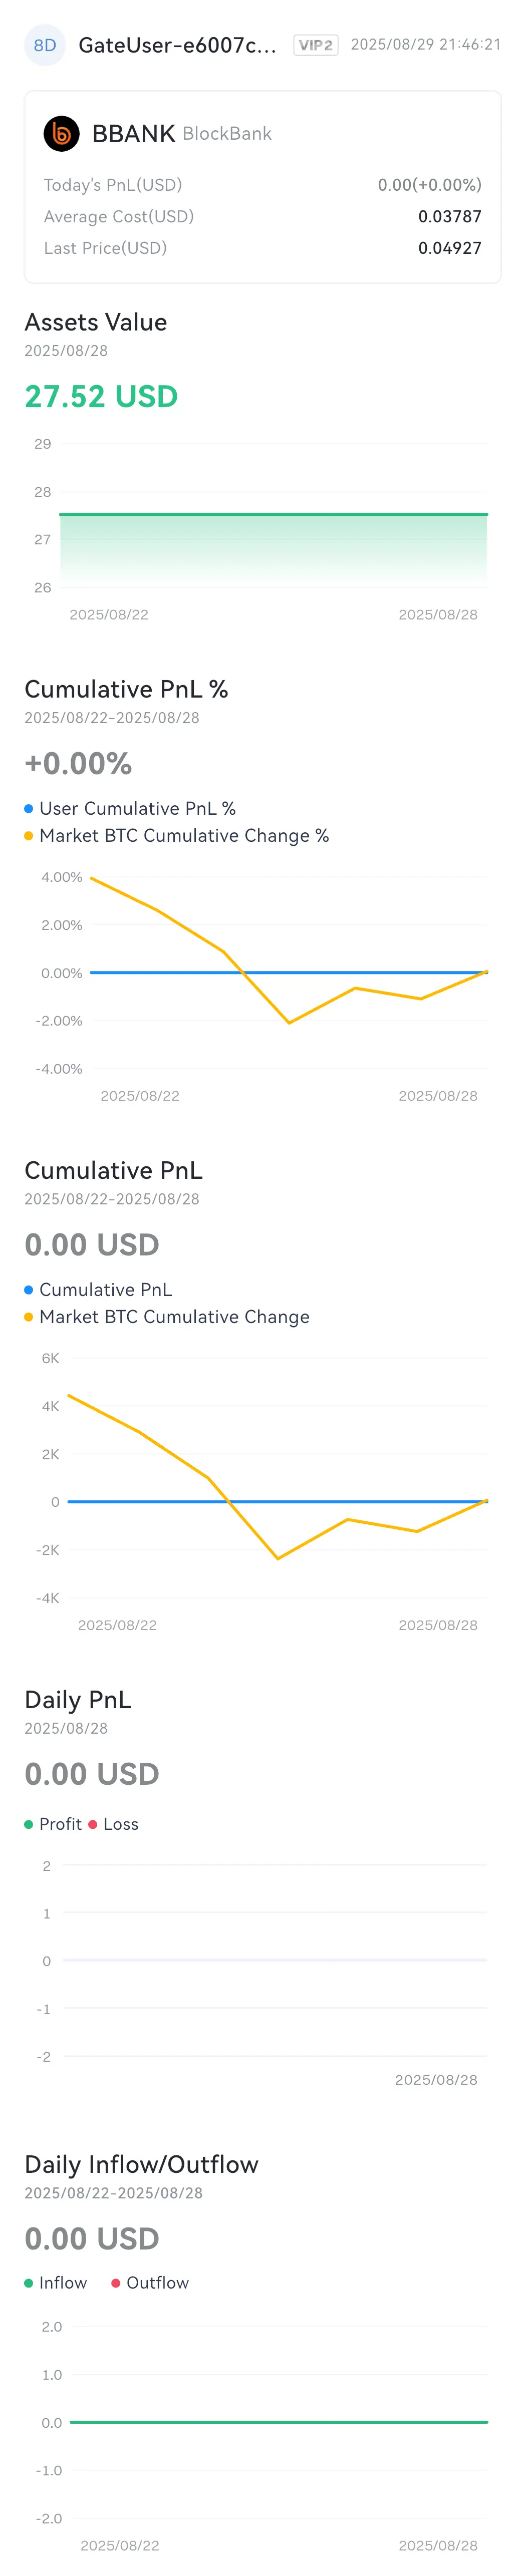The width and height of the screenshot is (526, 2576).
Task: Open the GateUser-e6007c profile name
Action: (177, 45)
